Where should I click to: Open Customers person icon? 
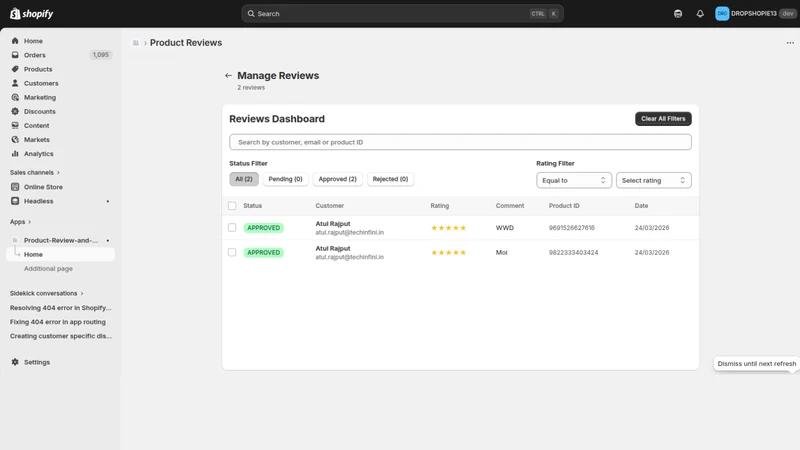[15, 83]
